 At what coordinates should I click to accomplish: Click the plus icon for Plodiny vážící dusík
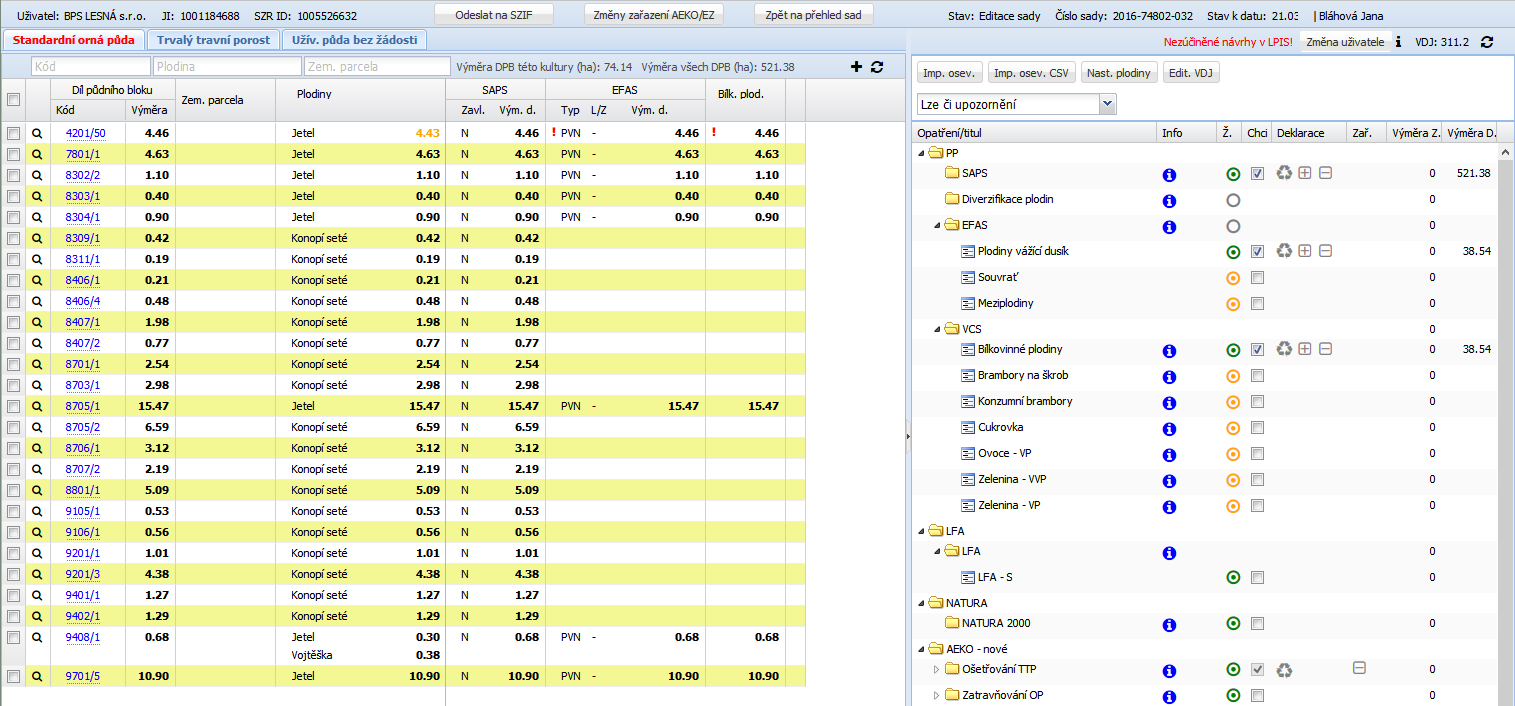[x=1305, y=251]
